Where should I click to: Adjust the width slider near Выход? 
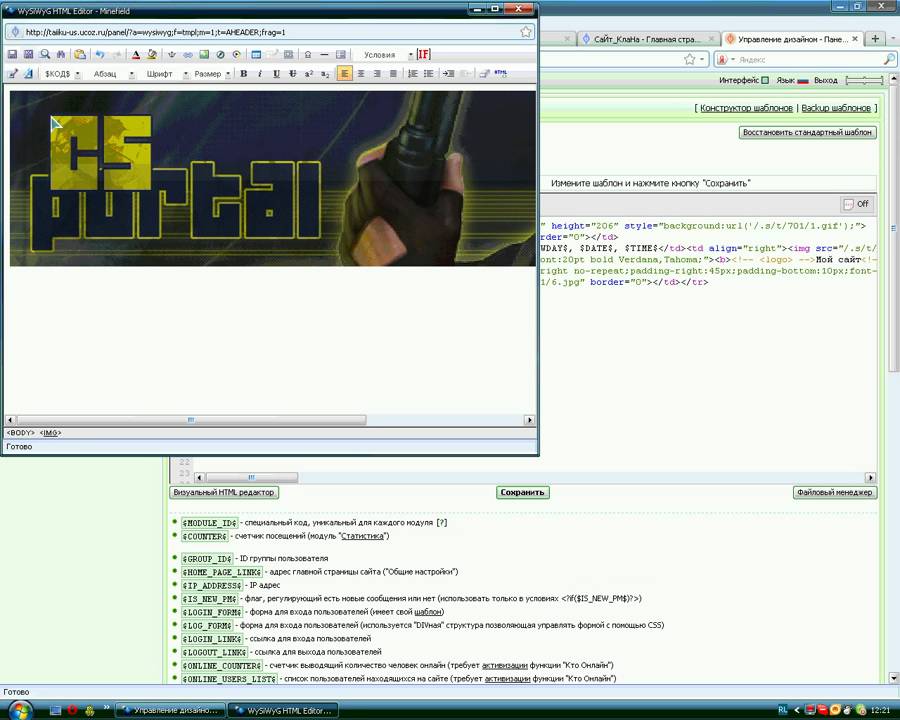[x=864, y=80]
